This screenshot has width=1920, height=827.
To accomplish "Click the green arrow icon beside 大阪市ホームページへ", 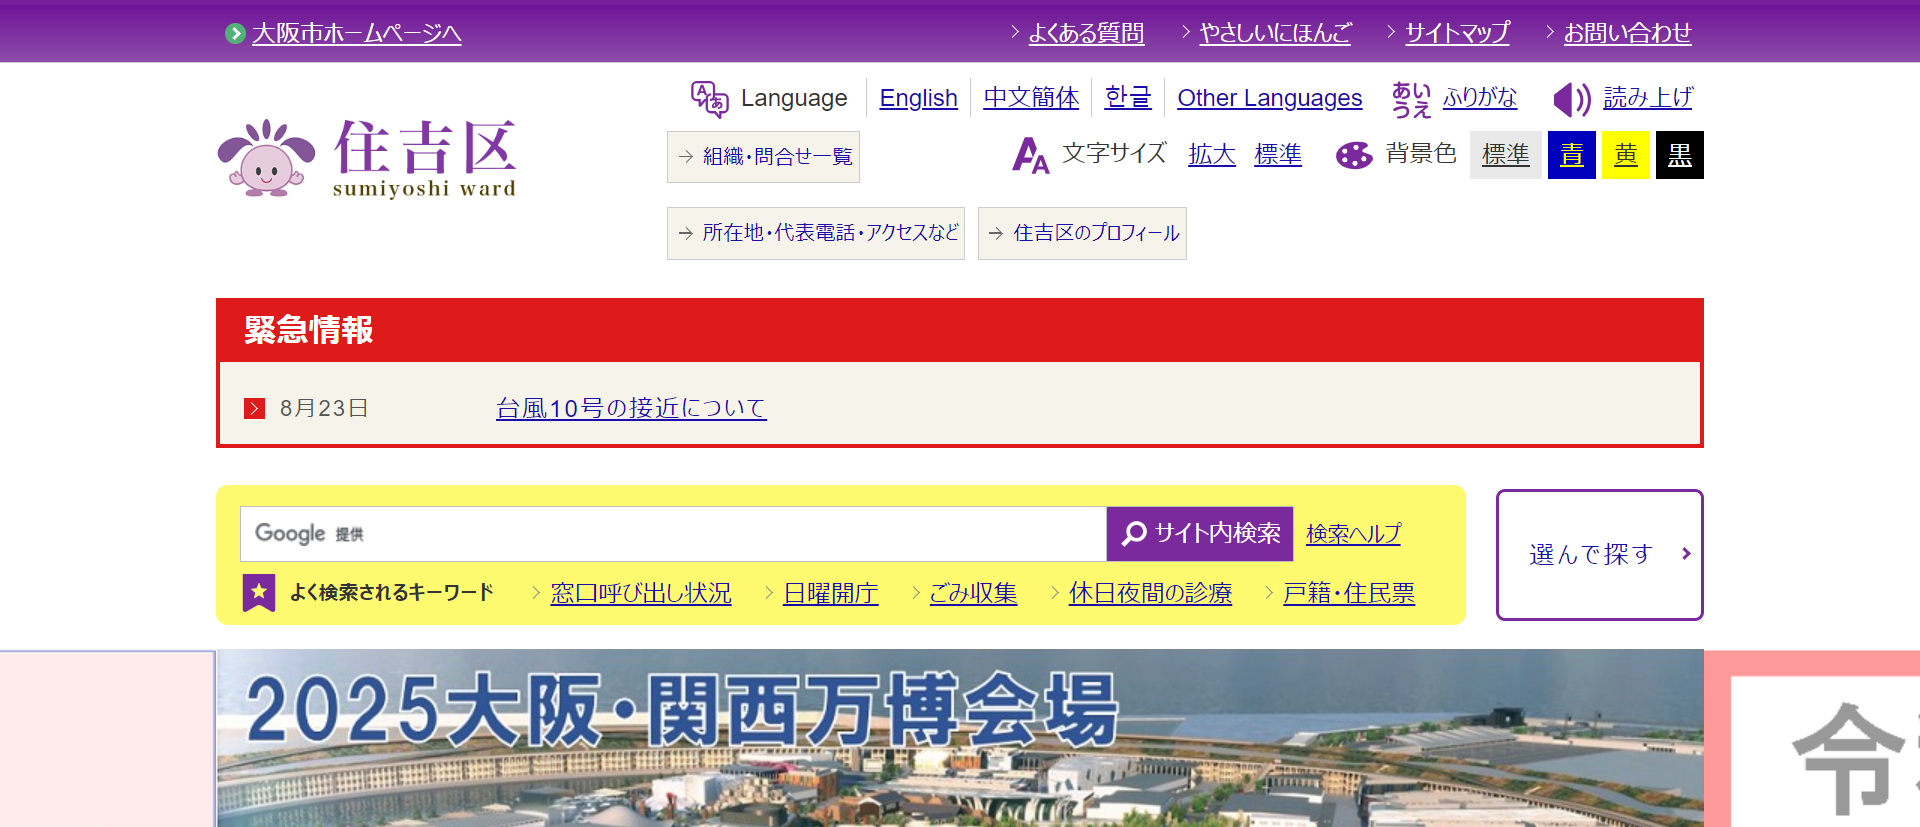I will tap(235, 33).
